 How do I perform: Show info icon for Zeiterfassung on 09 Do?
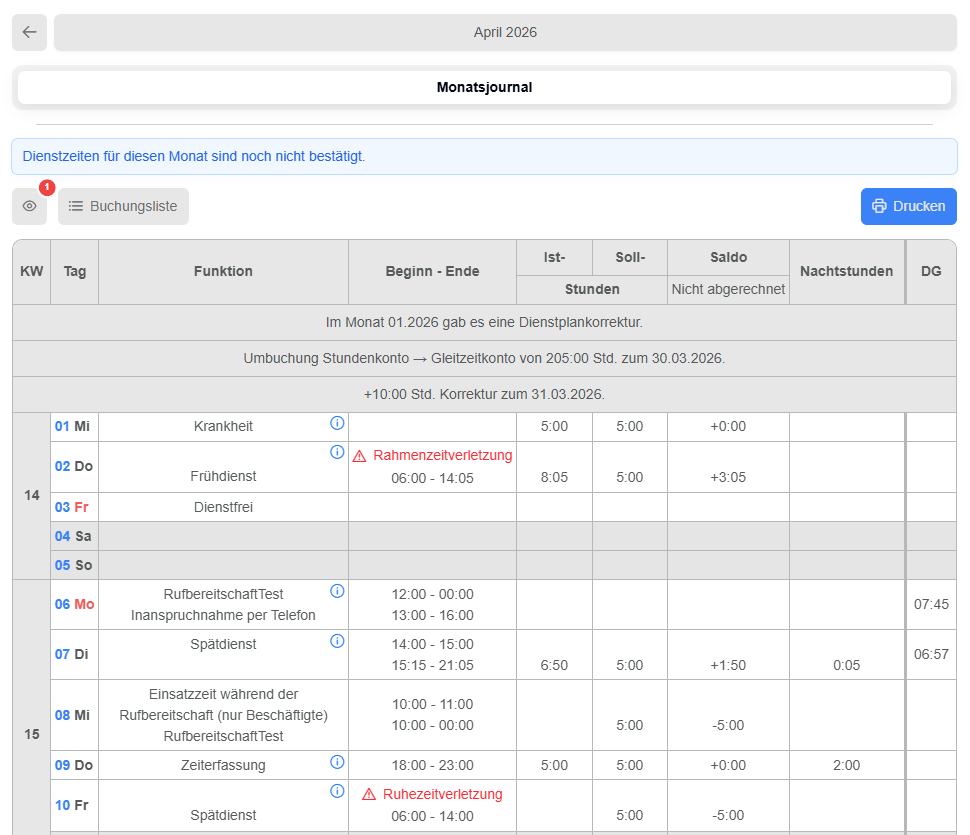[x=337, y=762]
